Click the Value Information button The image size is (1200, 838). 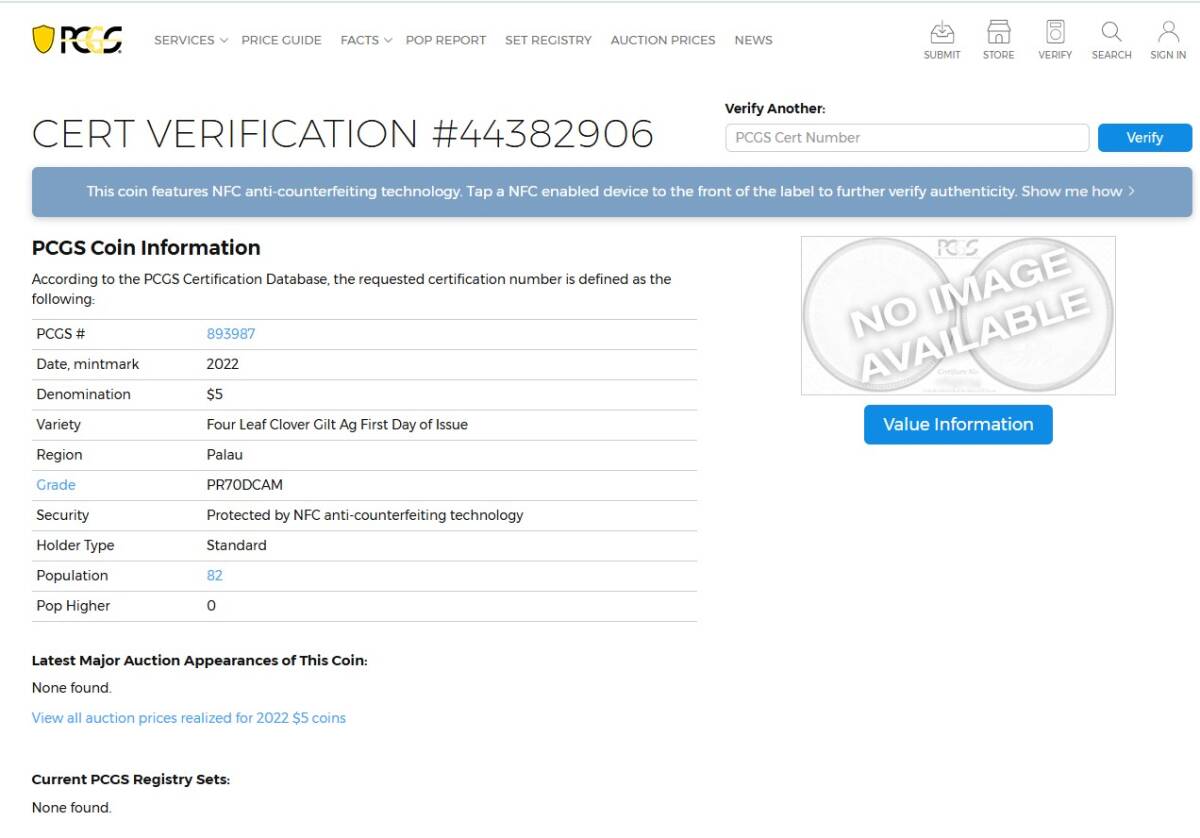pos(958,424)
